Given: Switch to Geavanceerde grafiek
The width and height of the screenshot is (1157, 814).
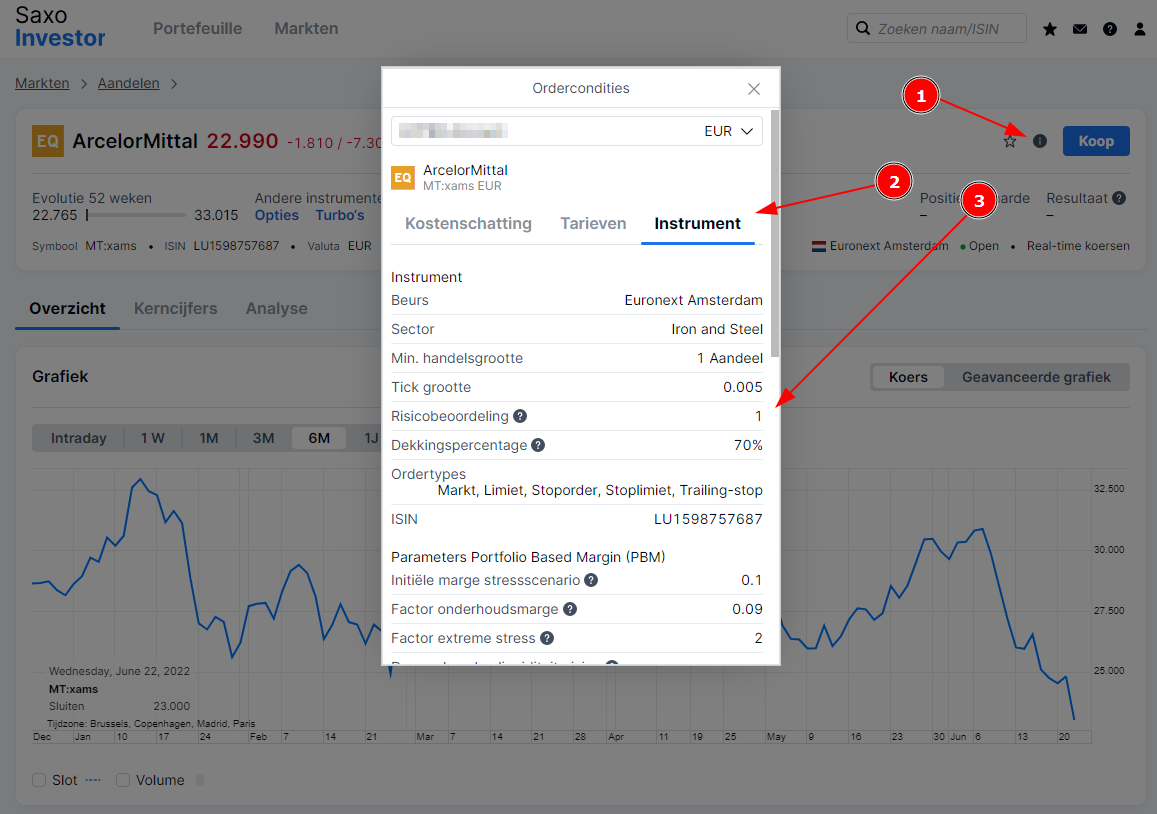Looking at the screenshot, I should [x=1036, y=377].
